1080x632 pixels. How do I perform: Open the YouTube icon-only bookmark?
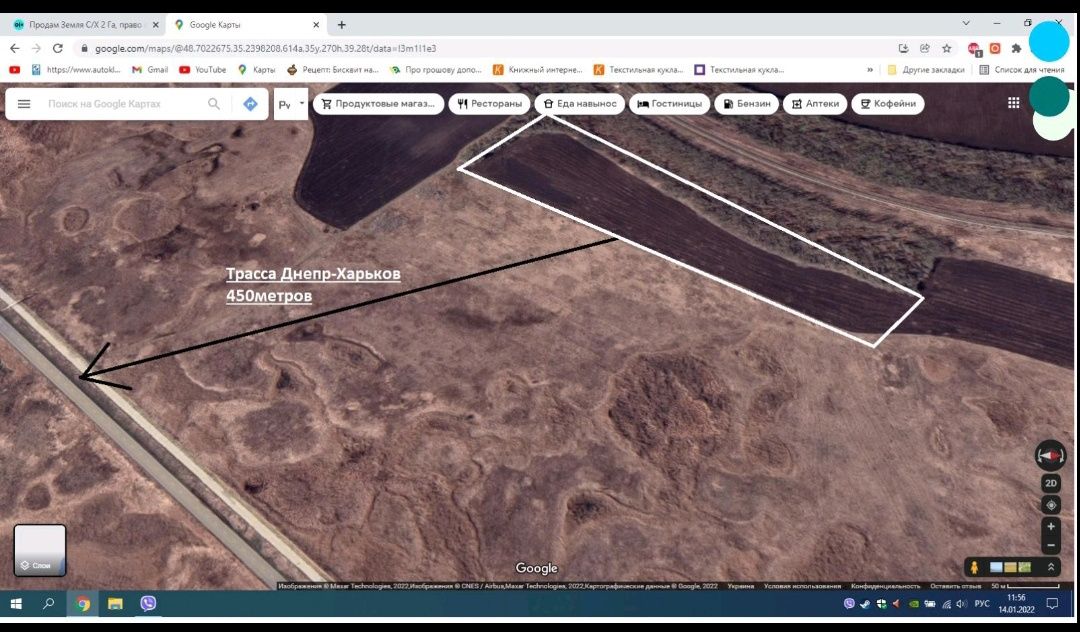click(14, 70)
